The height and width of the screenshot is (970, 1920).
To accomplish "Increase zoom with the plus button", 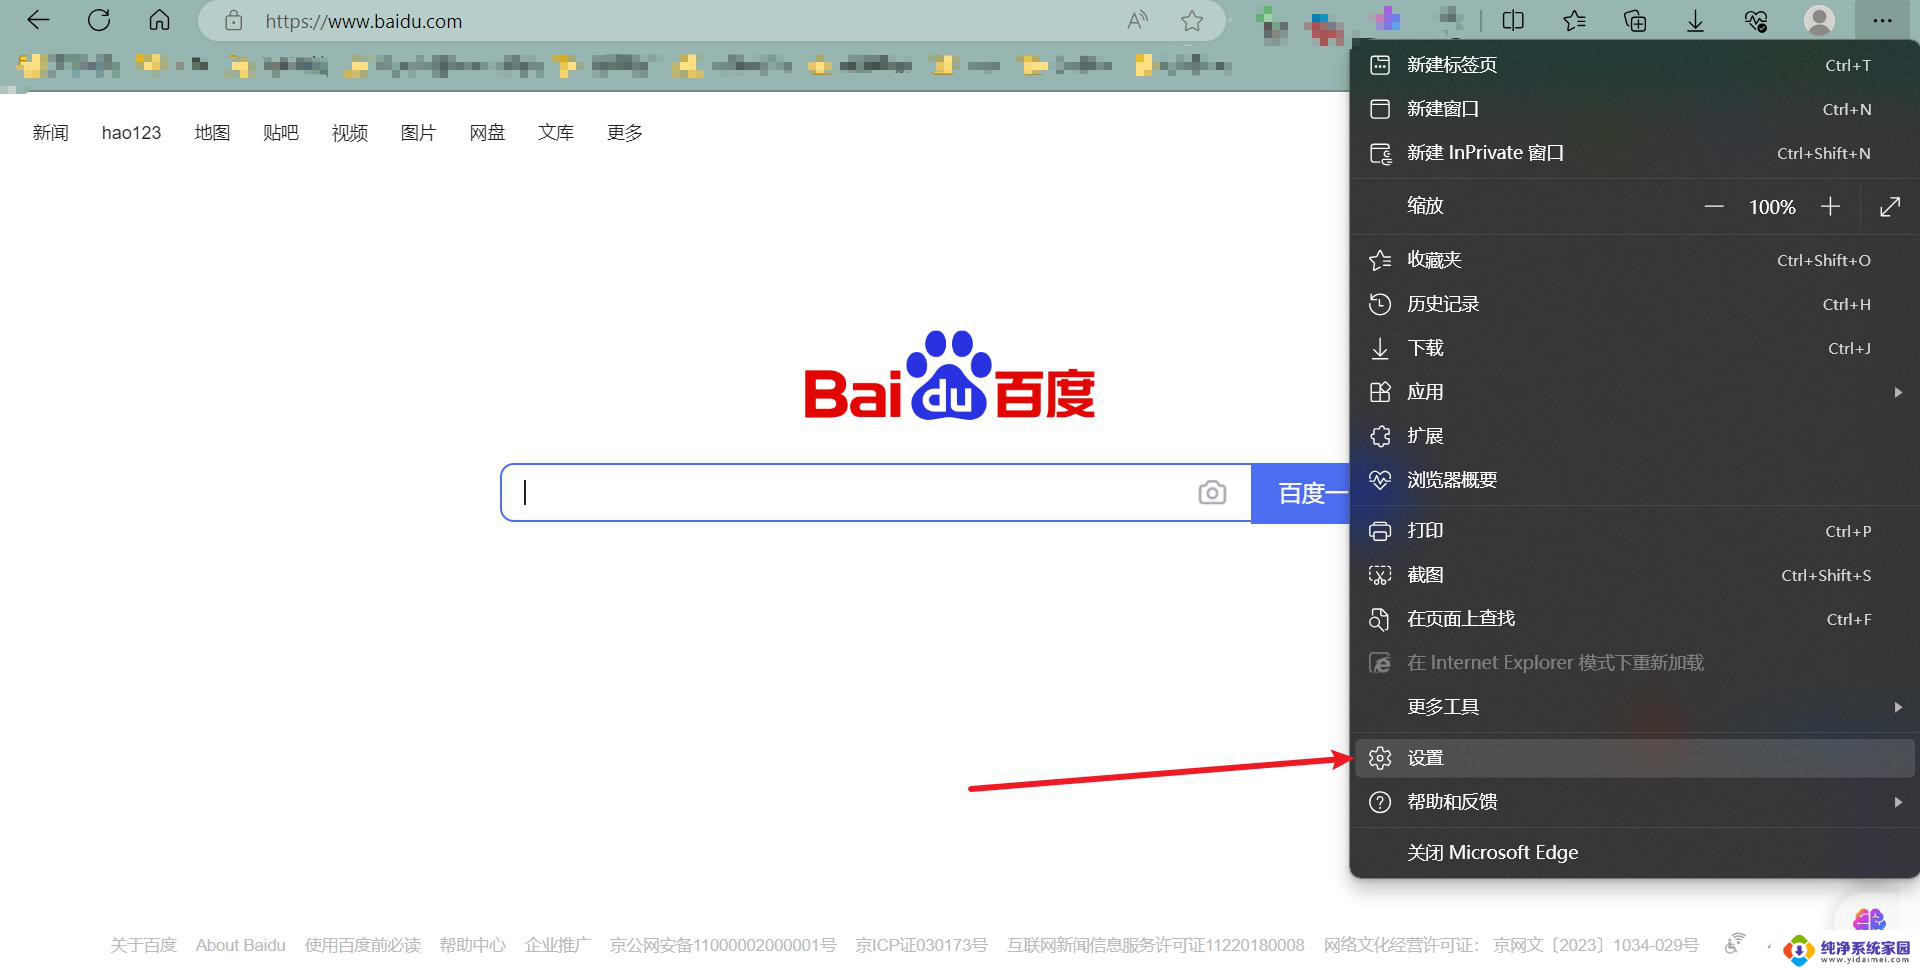I will [1830, 207].
